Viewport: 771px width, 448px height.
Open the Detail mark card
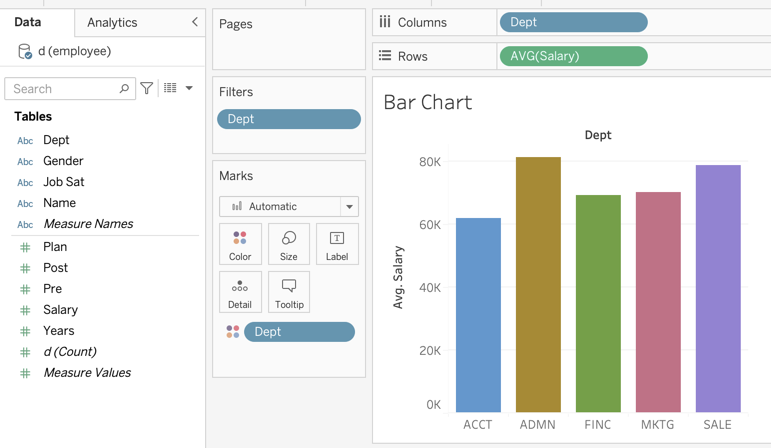(240, 292)
